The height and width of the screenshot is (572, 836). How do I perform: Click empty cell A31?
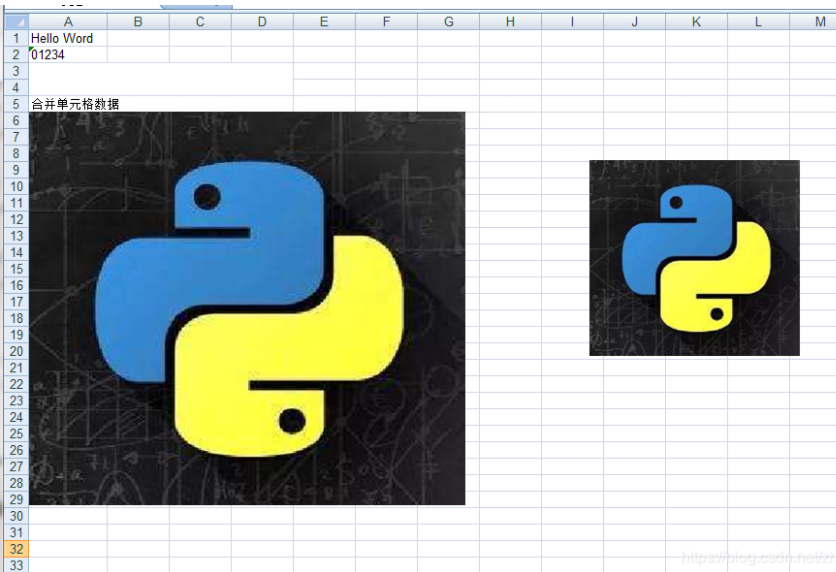tap(68, 533)
